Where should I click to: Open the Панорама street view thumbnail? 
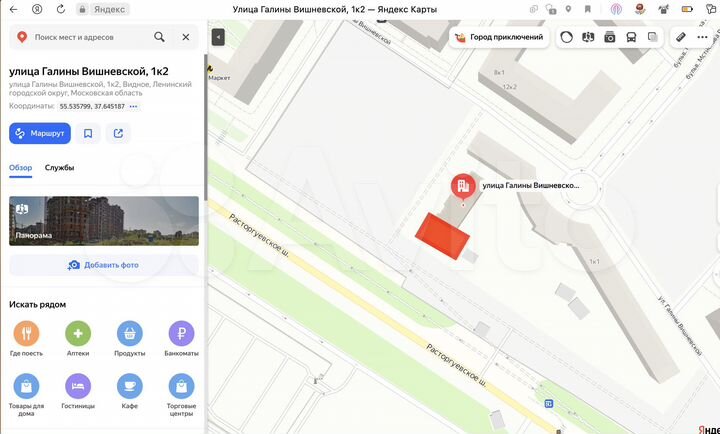pos(104,221)
